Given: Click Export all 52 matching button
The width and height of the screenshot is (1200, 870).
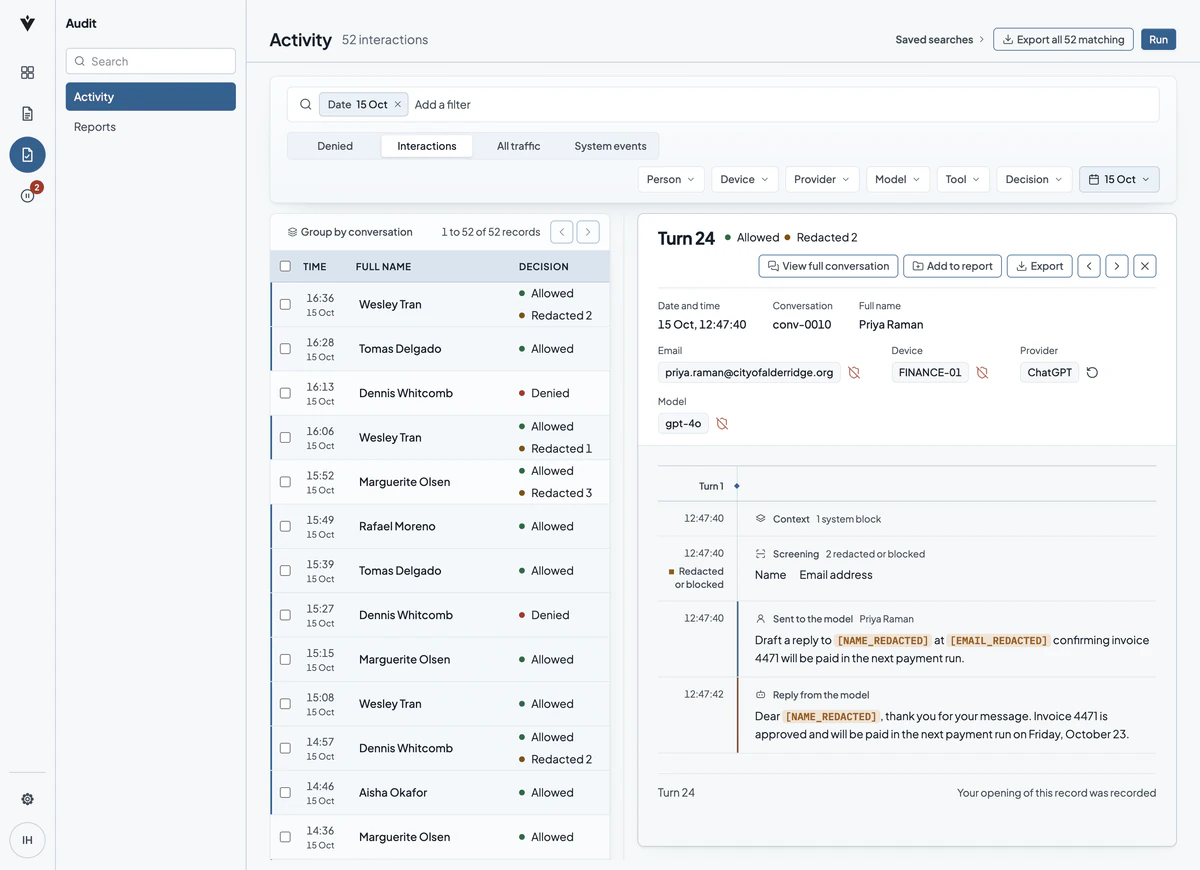Looking at the screenshot, I should [1063, 40].
